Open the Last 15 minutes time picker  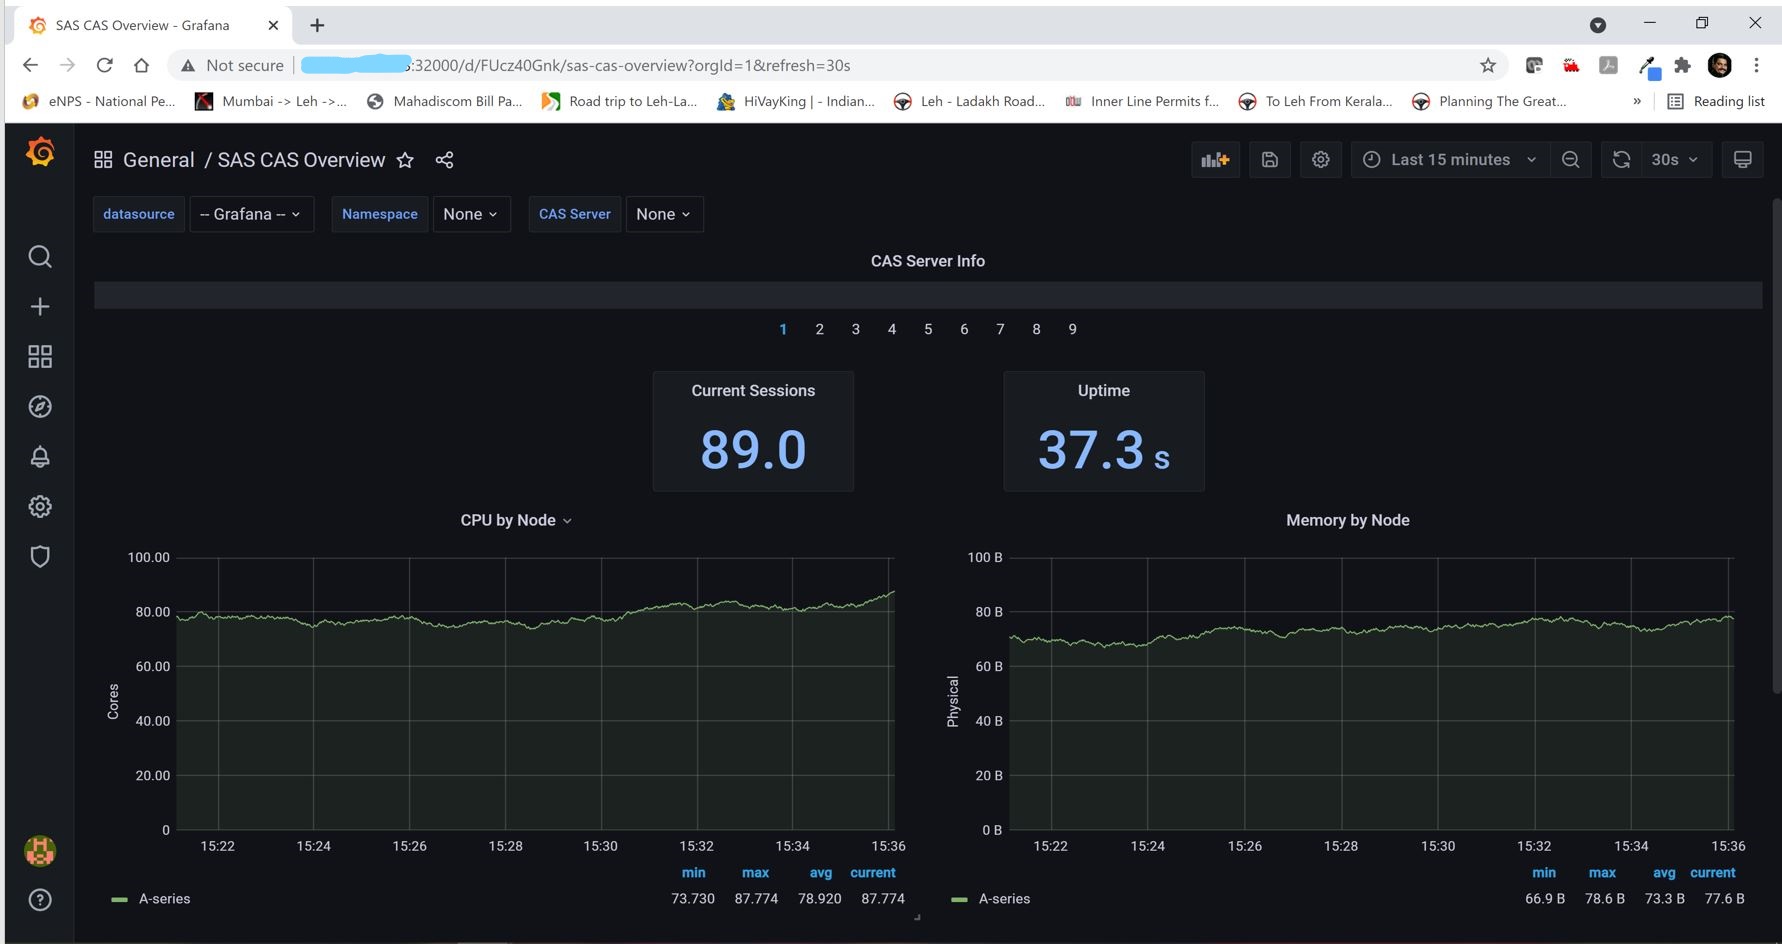(1449, 160)
